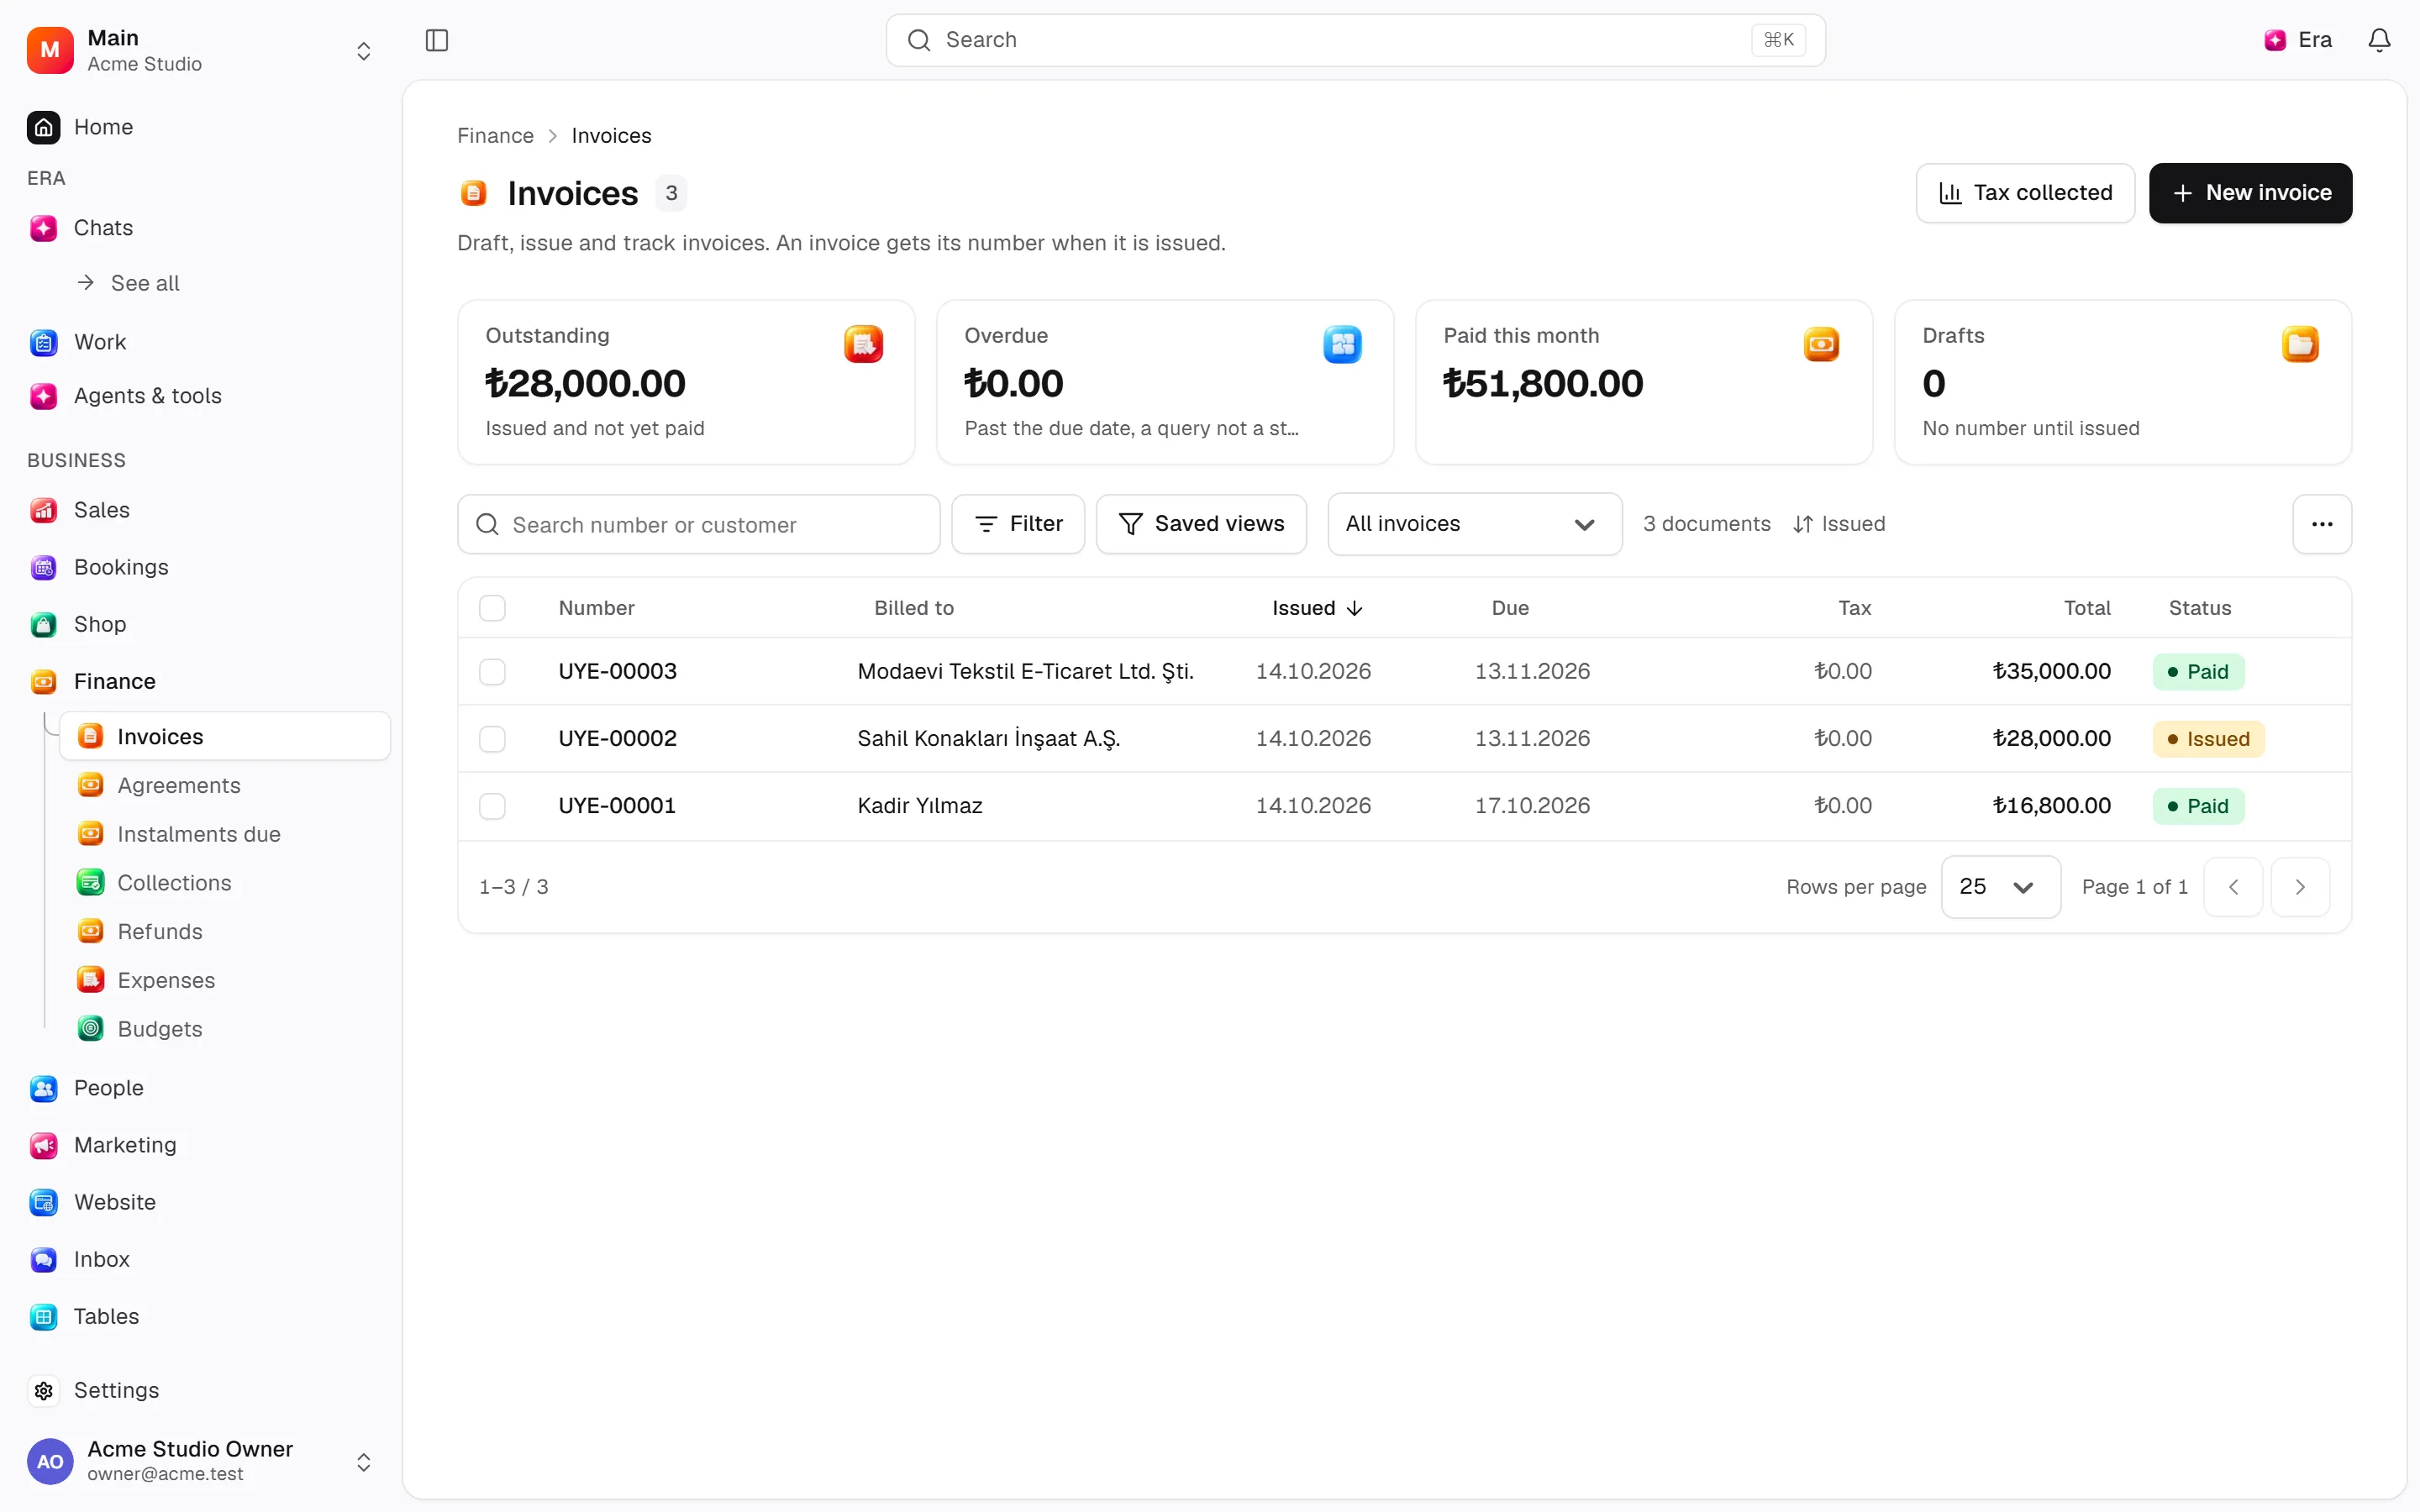The image size is (2420, 1512).
Task: Open the Era assistant icon
Action: 2298,40
